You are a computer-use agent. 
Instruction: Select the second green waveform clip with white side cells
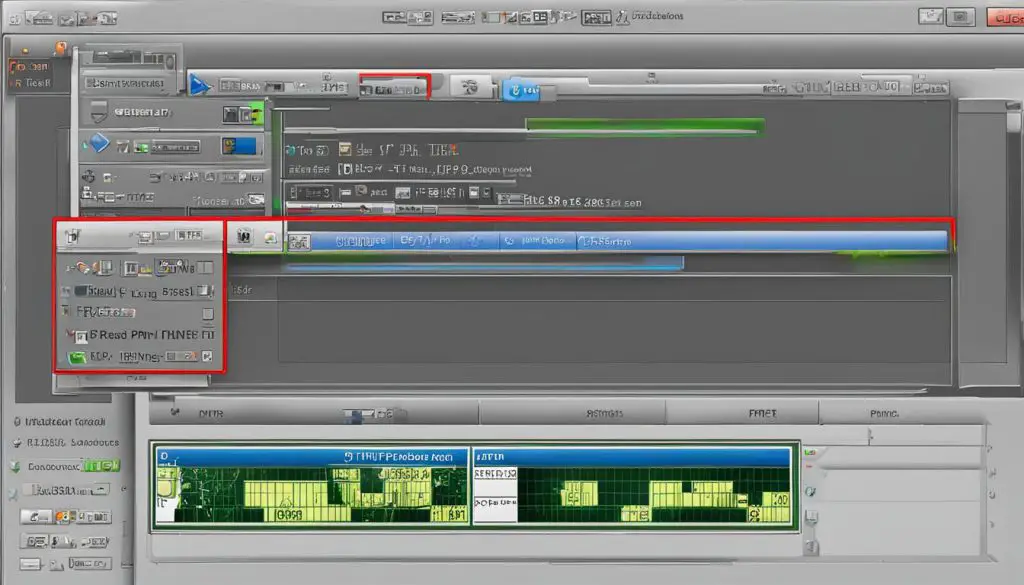631,486
